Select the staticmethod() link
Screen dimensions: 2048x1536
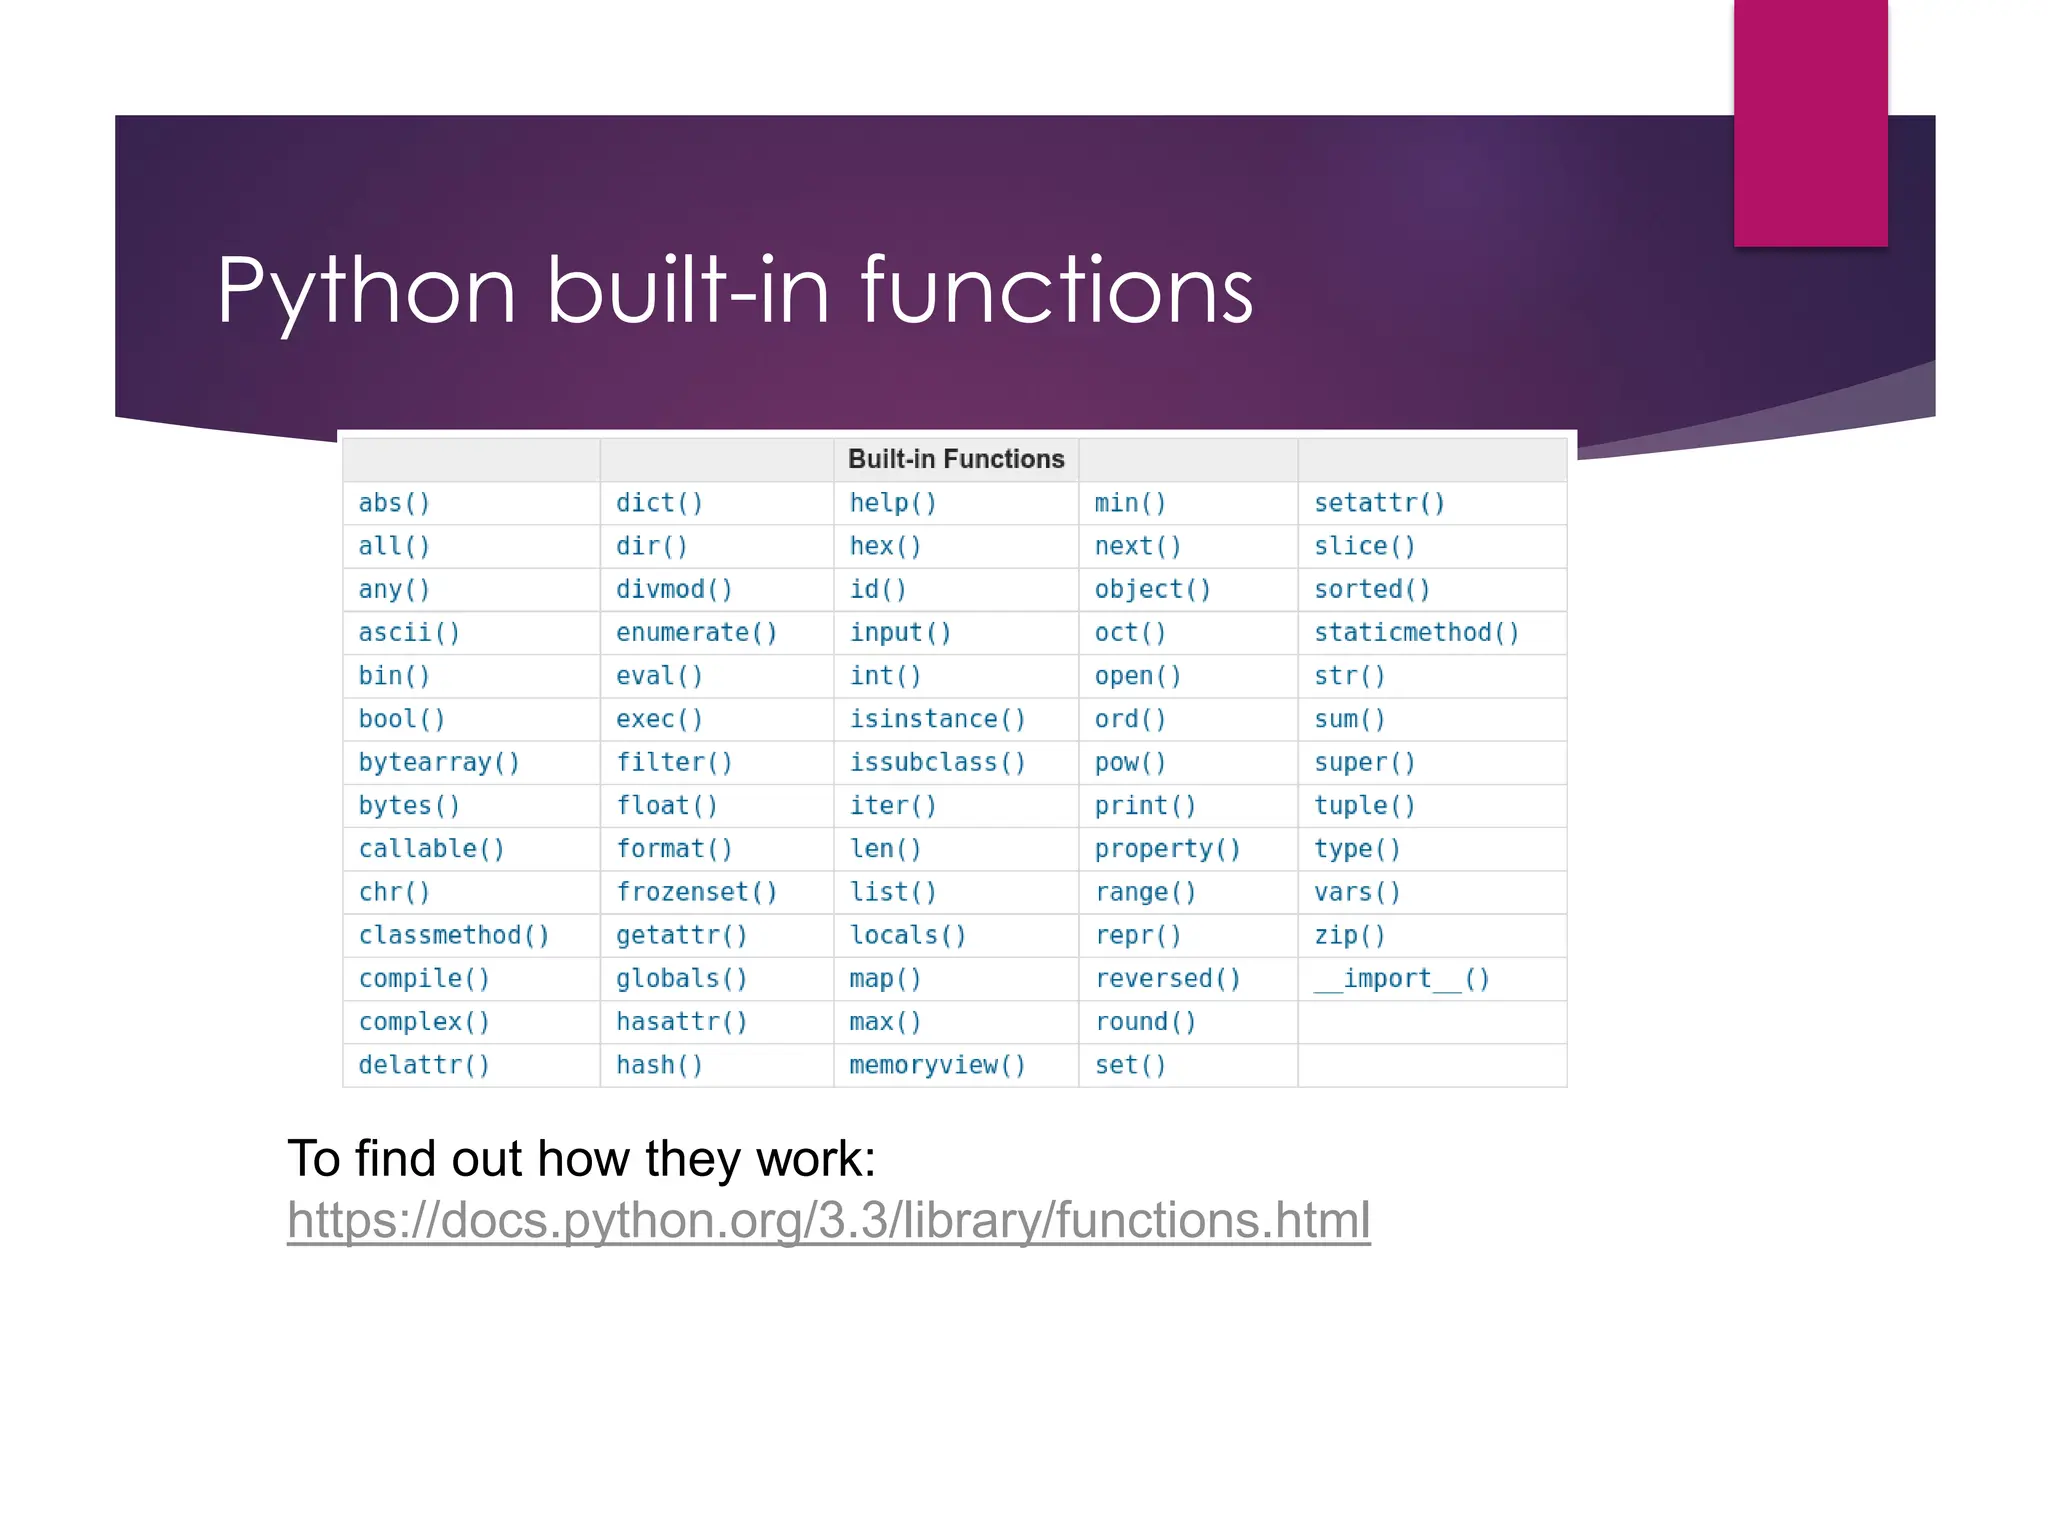click(1416, 633)
